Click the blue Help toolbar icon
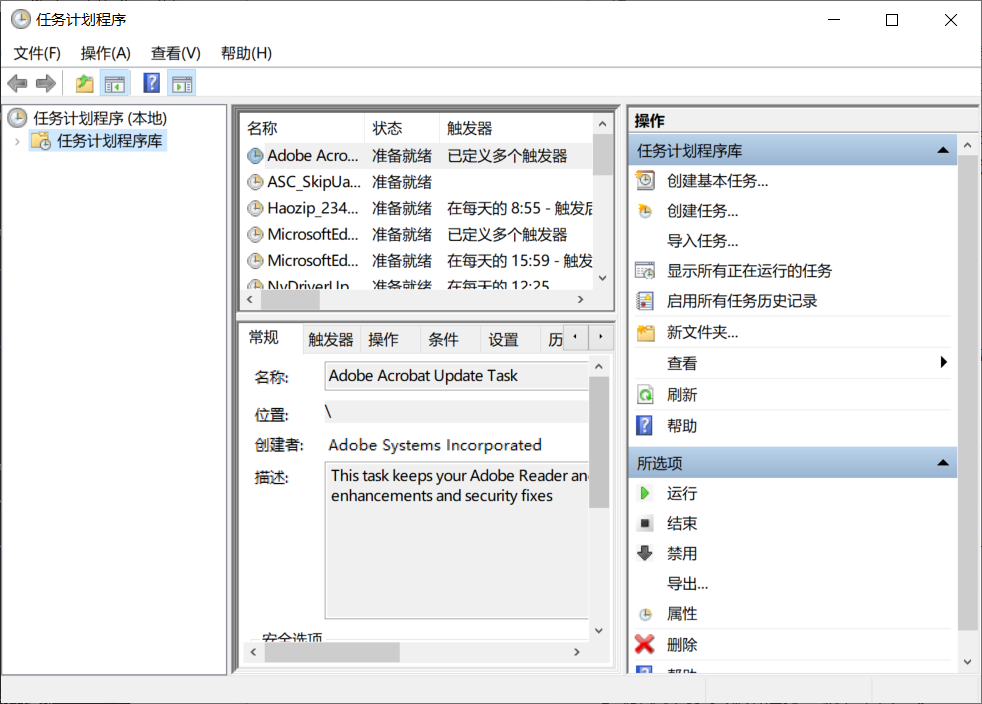This screenshot has width=982, height=704. coord(152,83)
